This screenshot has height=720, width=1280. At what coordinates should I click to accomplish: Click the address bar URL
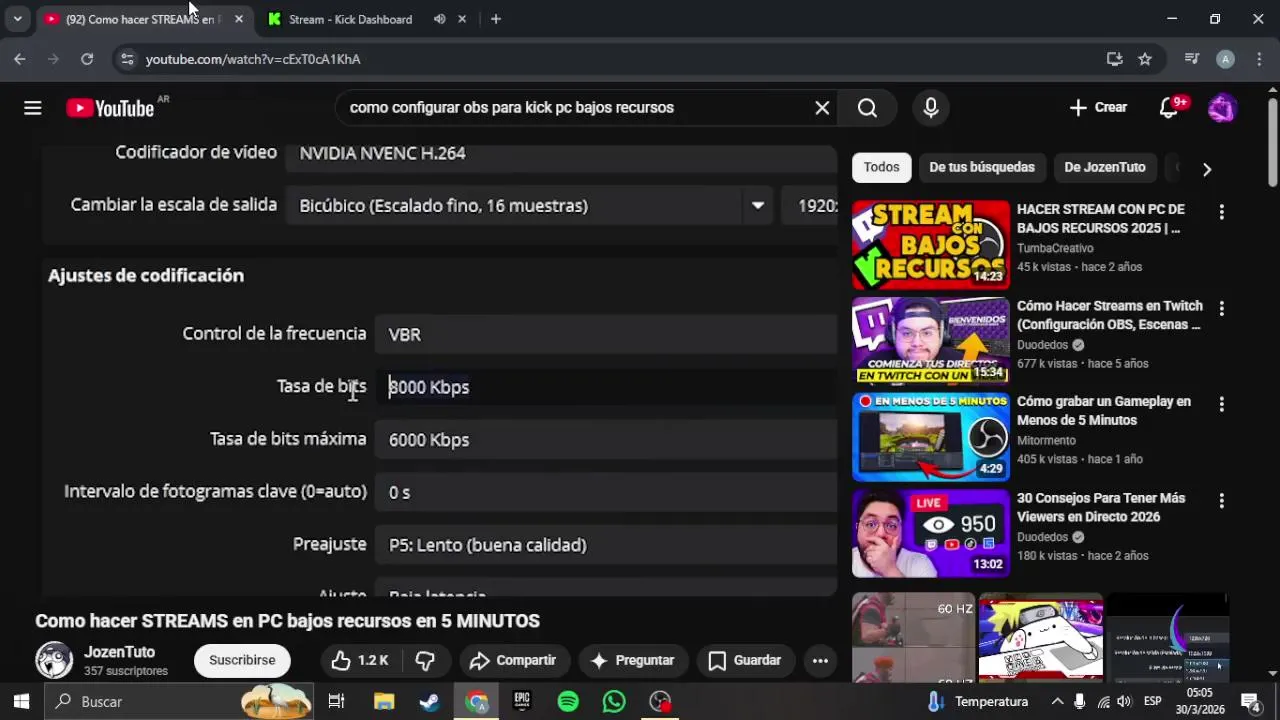tap(253, 59)
